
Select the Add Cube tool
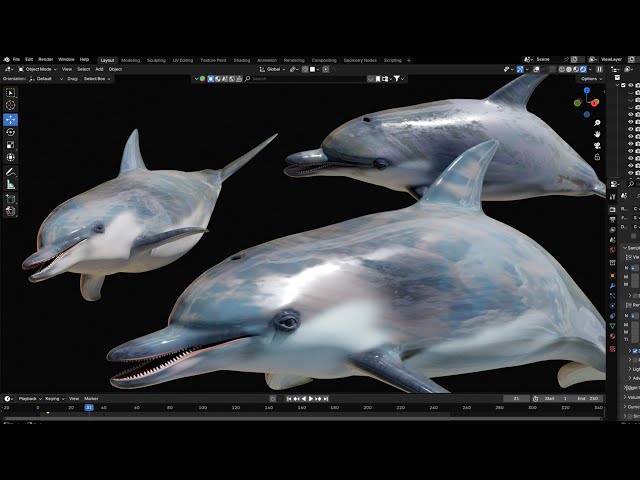tap(10, 199)
